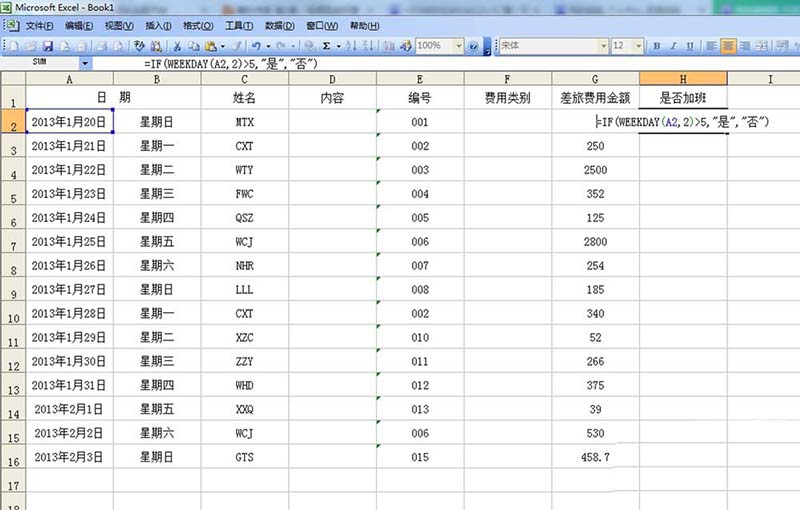
Task: Open the 视图(V) menu
Action: [119, 26]
